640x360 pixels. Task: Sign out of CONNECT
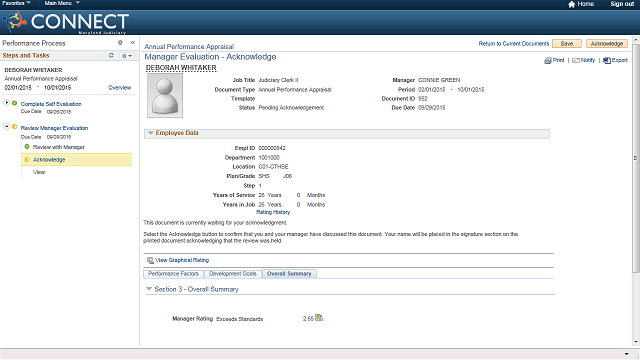tap(622, 4)
